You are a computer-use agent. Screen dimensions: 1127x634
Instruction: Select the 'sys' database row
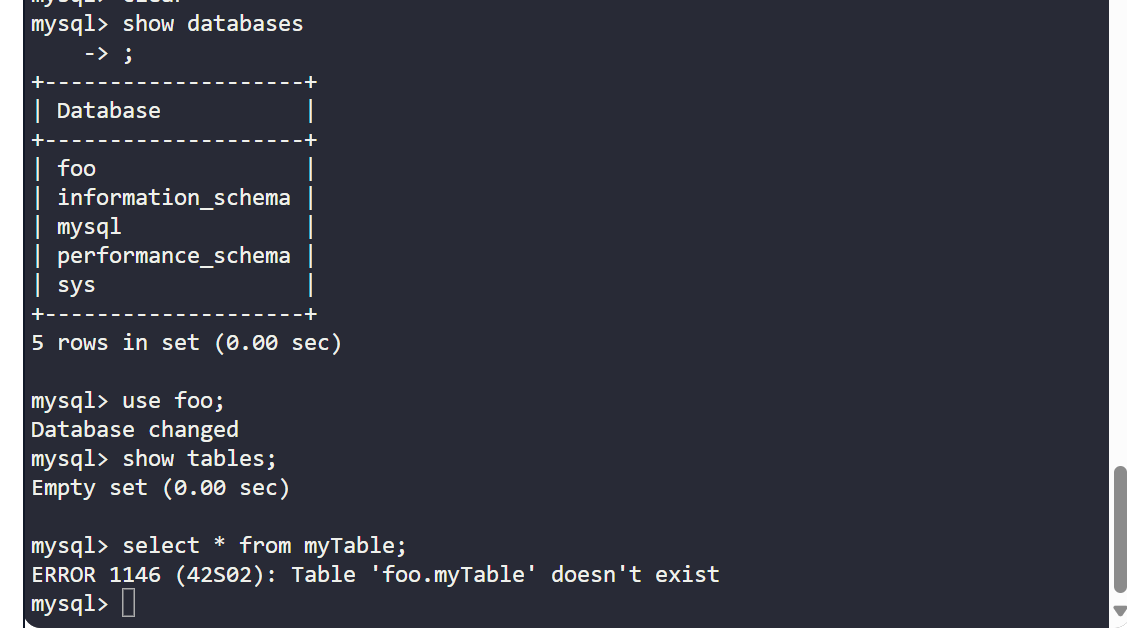[x=172, y=285]
